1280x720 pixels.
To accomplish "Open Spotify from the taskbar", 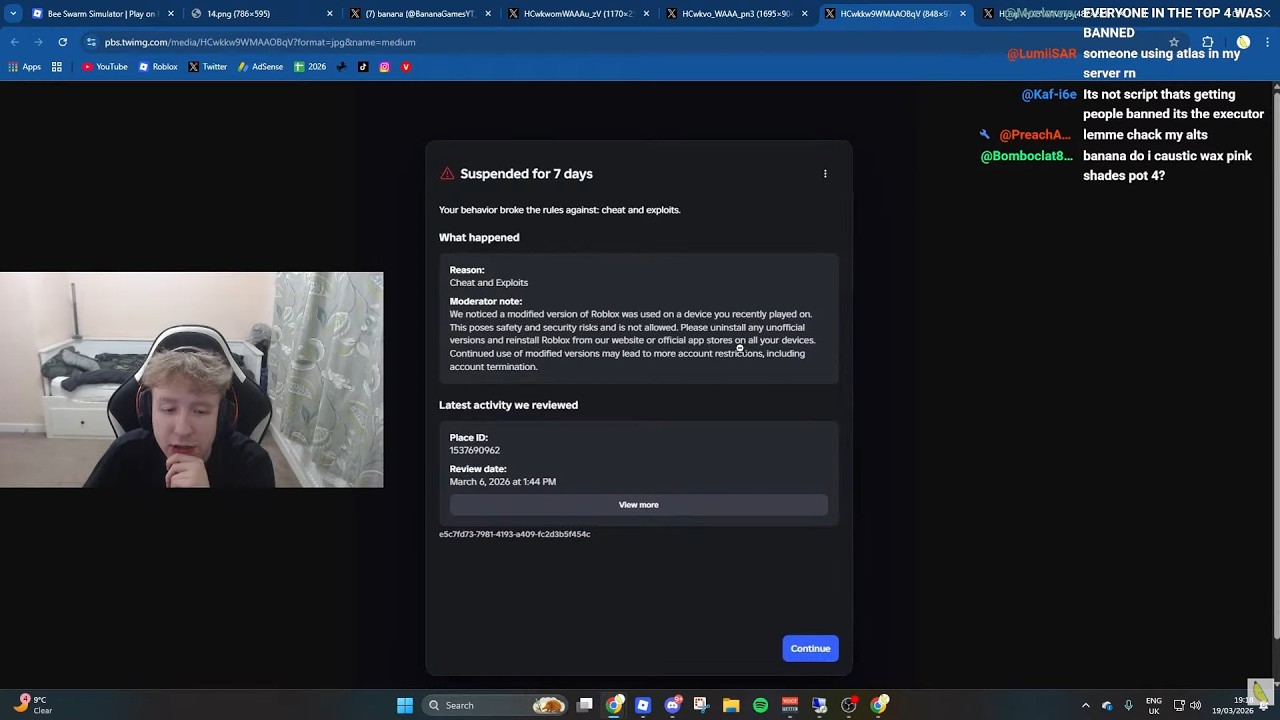I will point(760,706).
